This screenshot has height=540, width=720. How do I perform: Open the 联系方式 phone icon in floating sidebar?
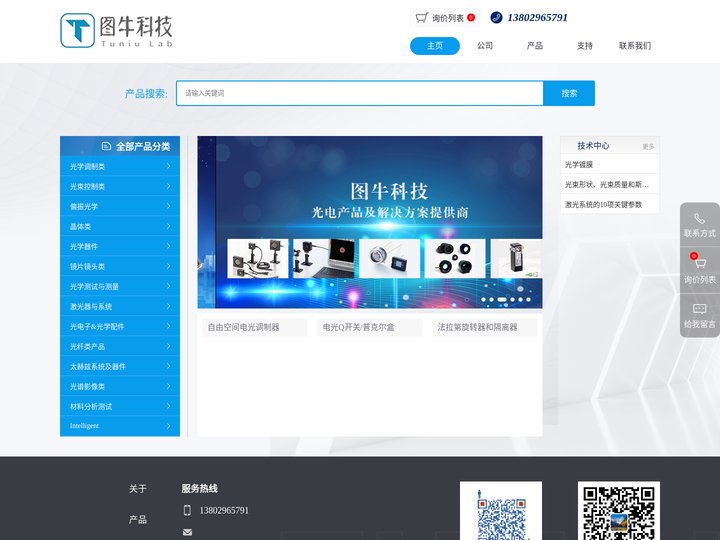(699, 219)
